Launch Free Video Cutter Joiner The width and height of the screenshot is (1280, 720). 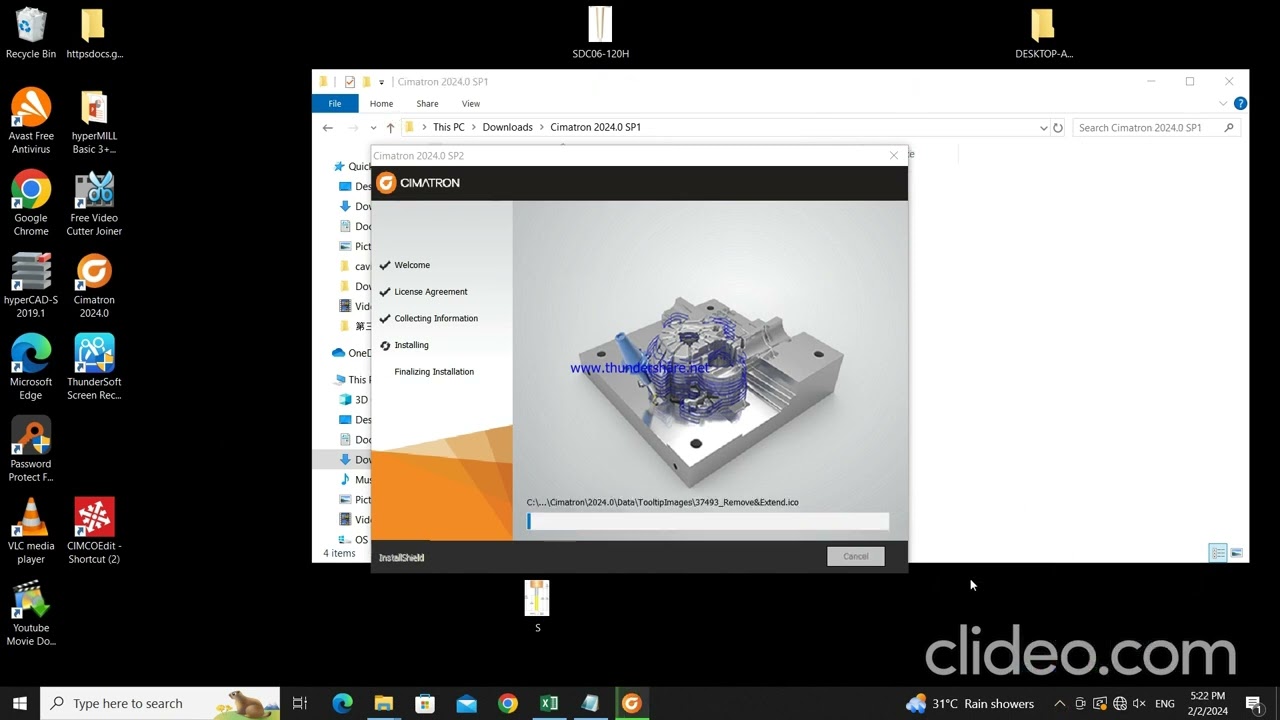94,203
